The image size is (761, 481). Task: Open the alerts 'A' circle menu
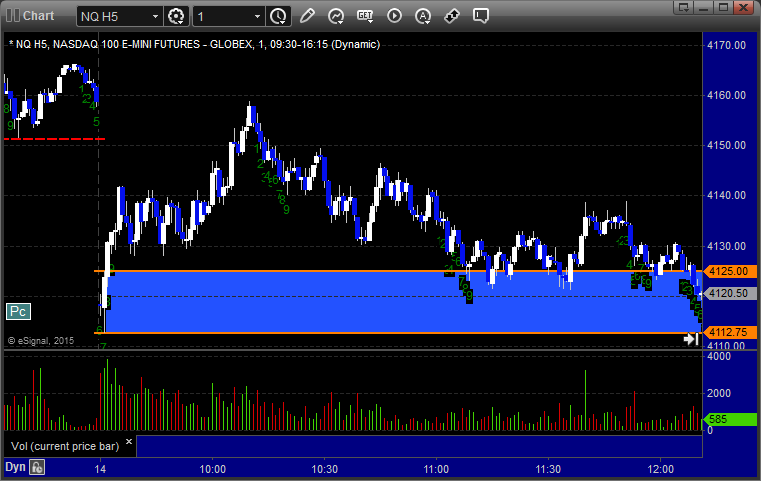[x=423, y=16]
